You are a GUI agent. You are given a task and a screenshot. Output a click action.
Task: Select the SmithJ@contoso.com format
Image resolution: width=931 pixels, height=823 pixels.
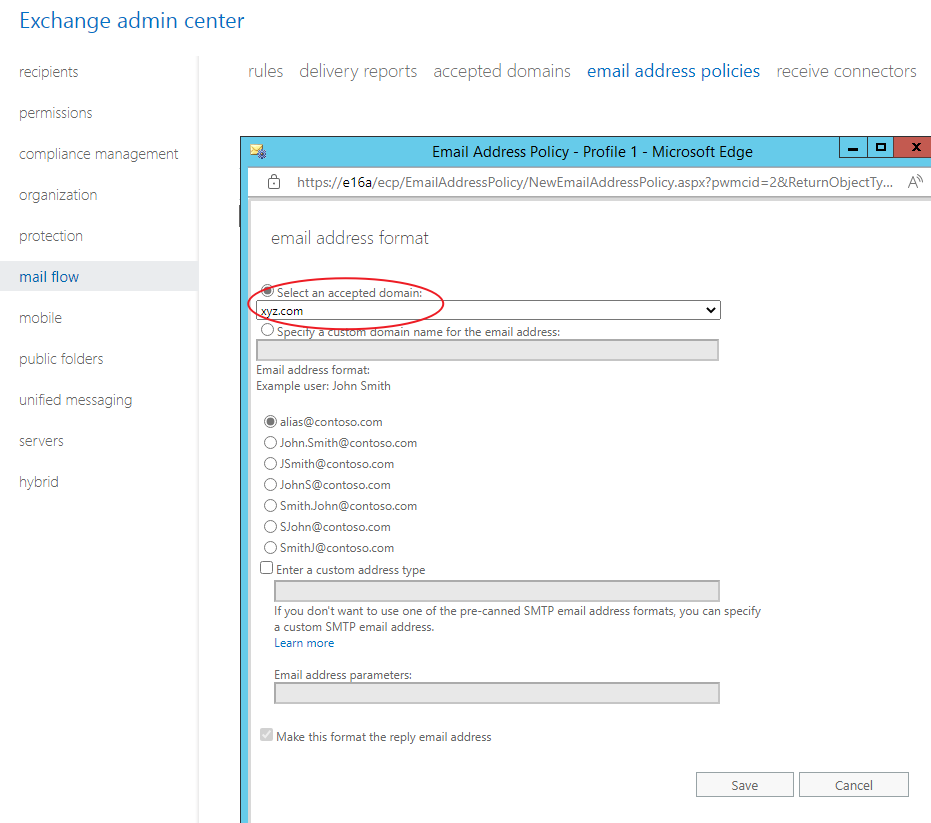coord(270,547)
